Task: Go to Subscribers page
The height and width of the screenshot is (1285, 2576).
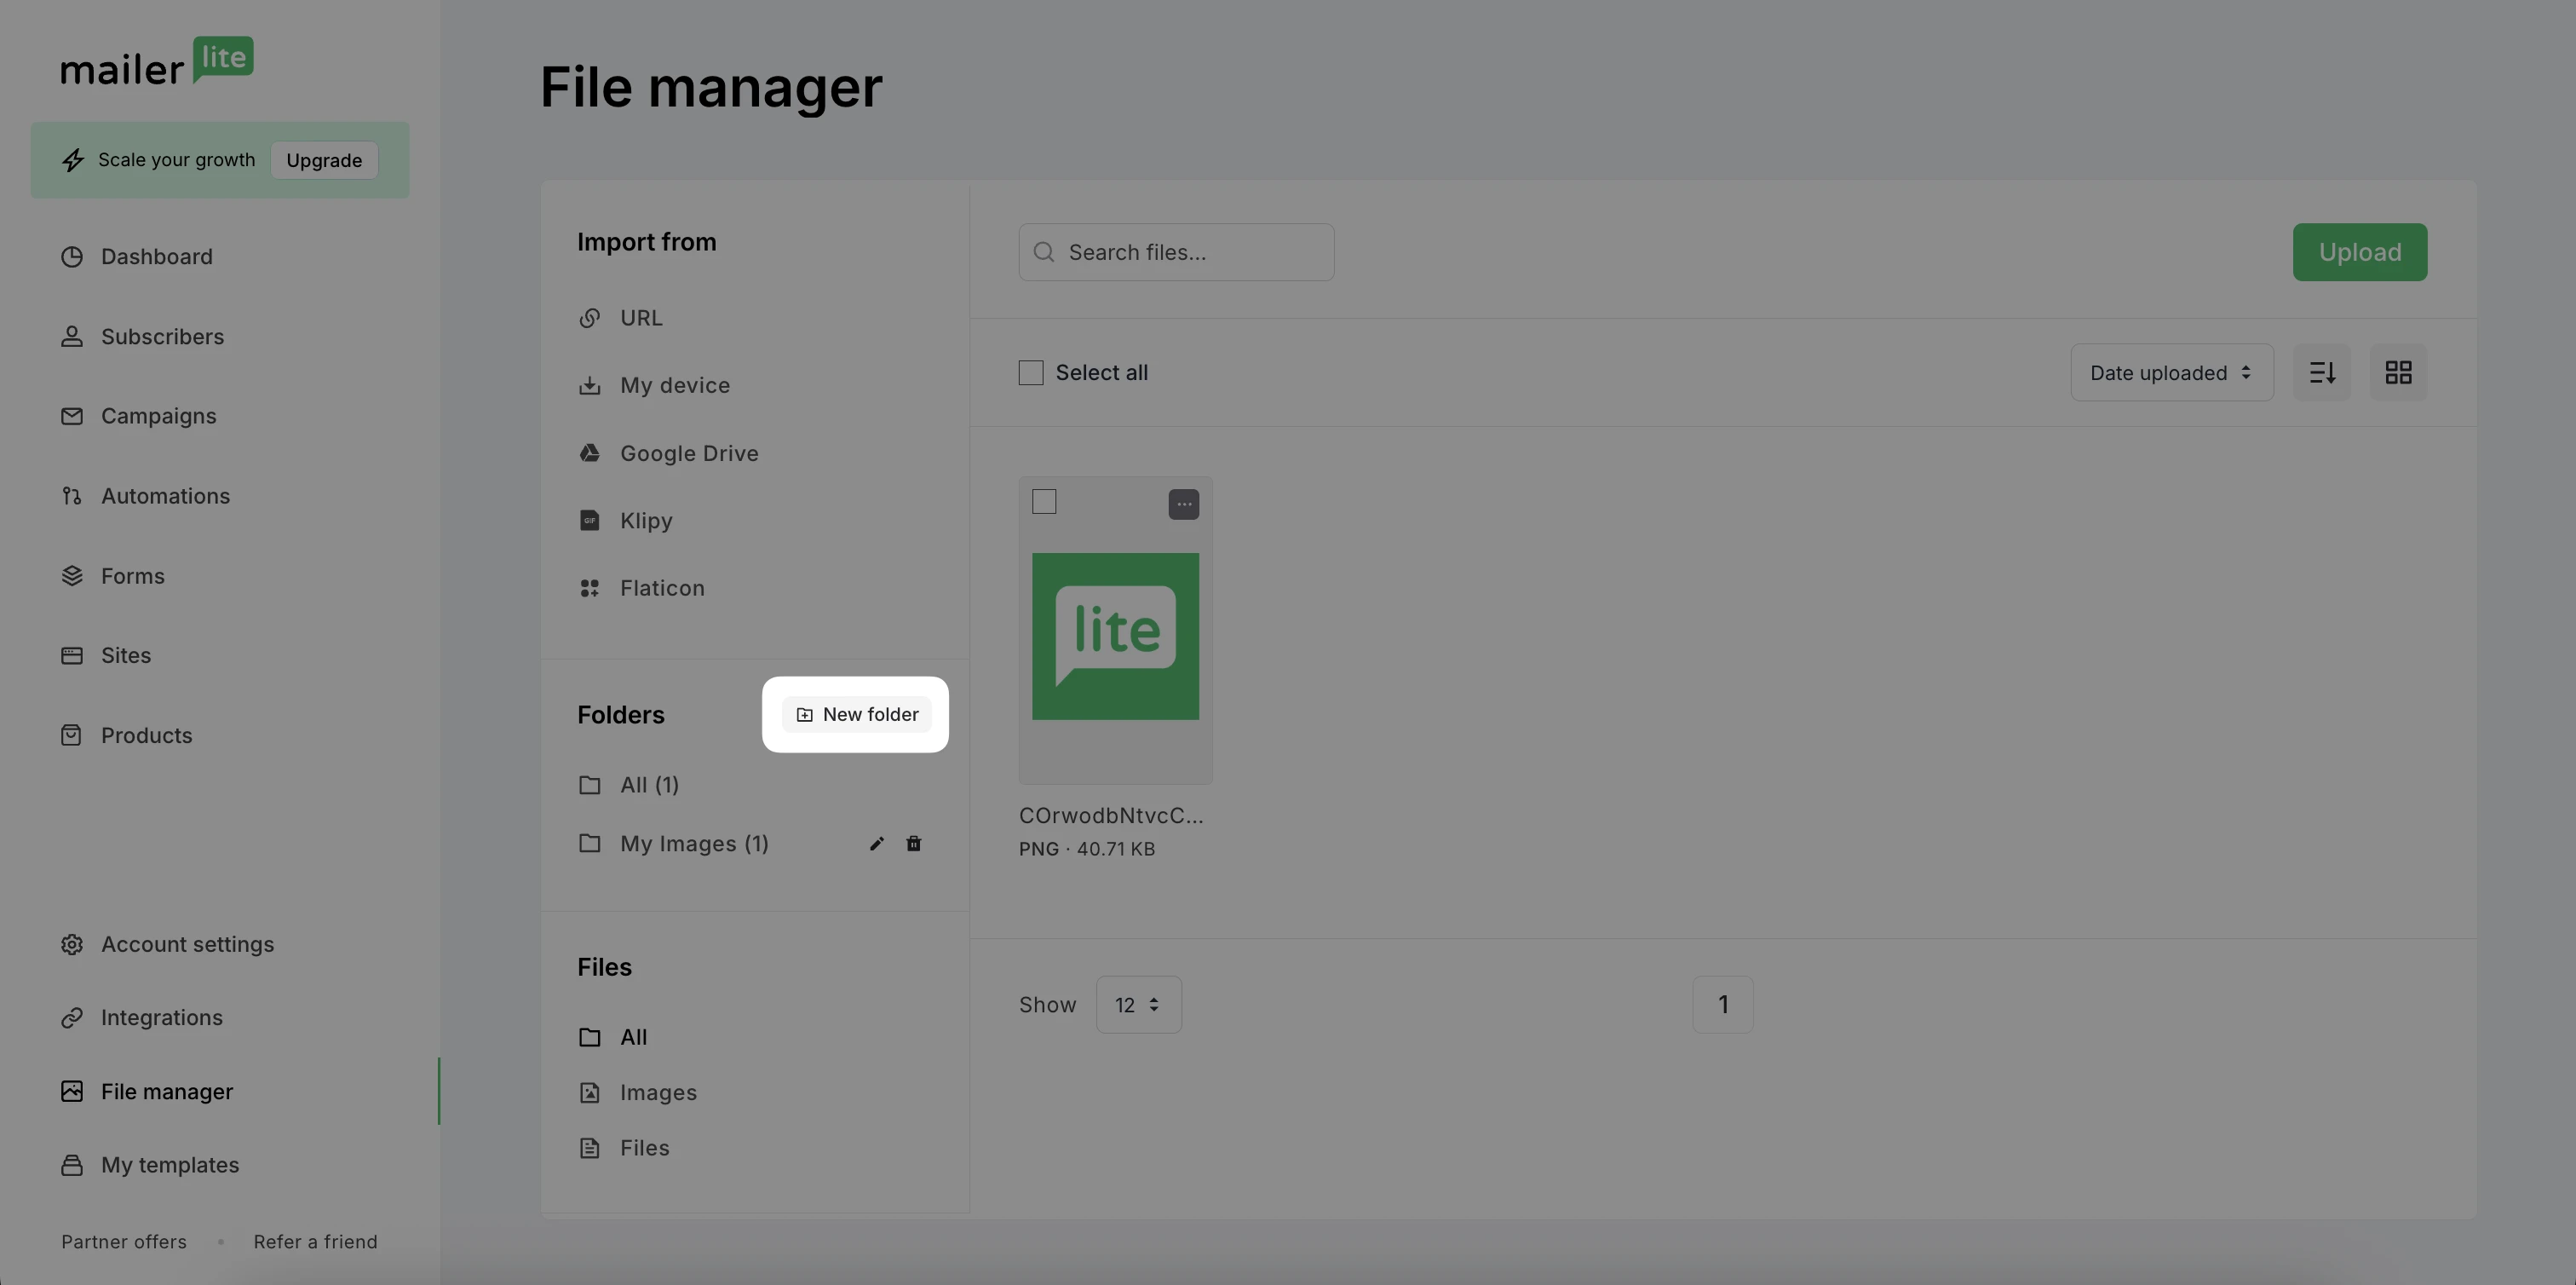Action: pos(163,337)
